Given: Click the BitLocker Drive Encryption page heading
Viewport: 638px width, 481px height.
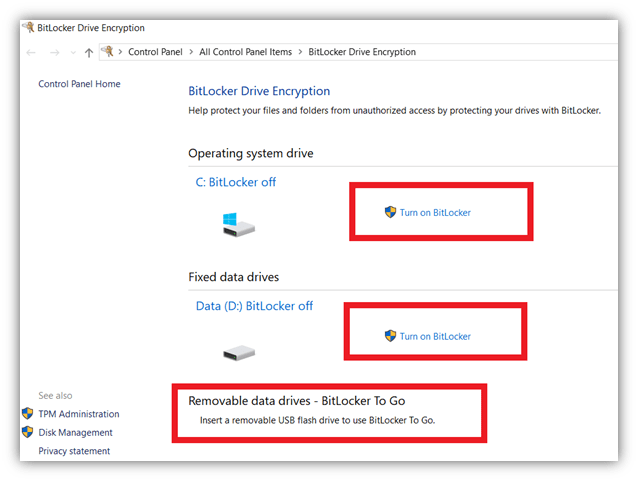Looking at the screenshot, I should coord(259,91).
